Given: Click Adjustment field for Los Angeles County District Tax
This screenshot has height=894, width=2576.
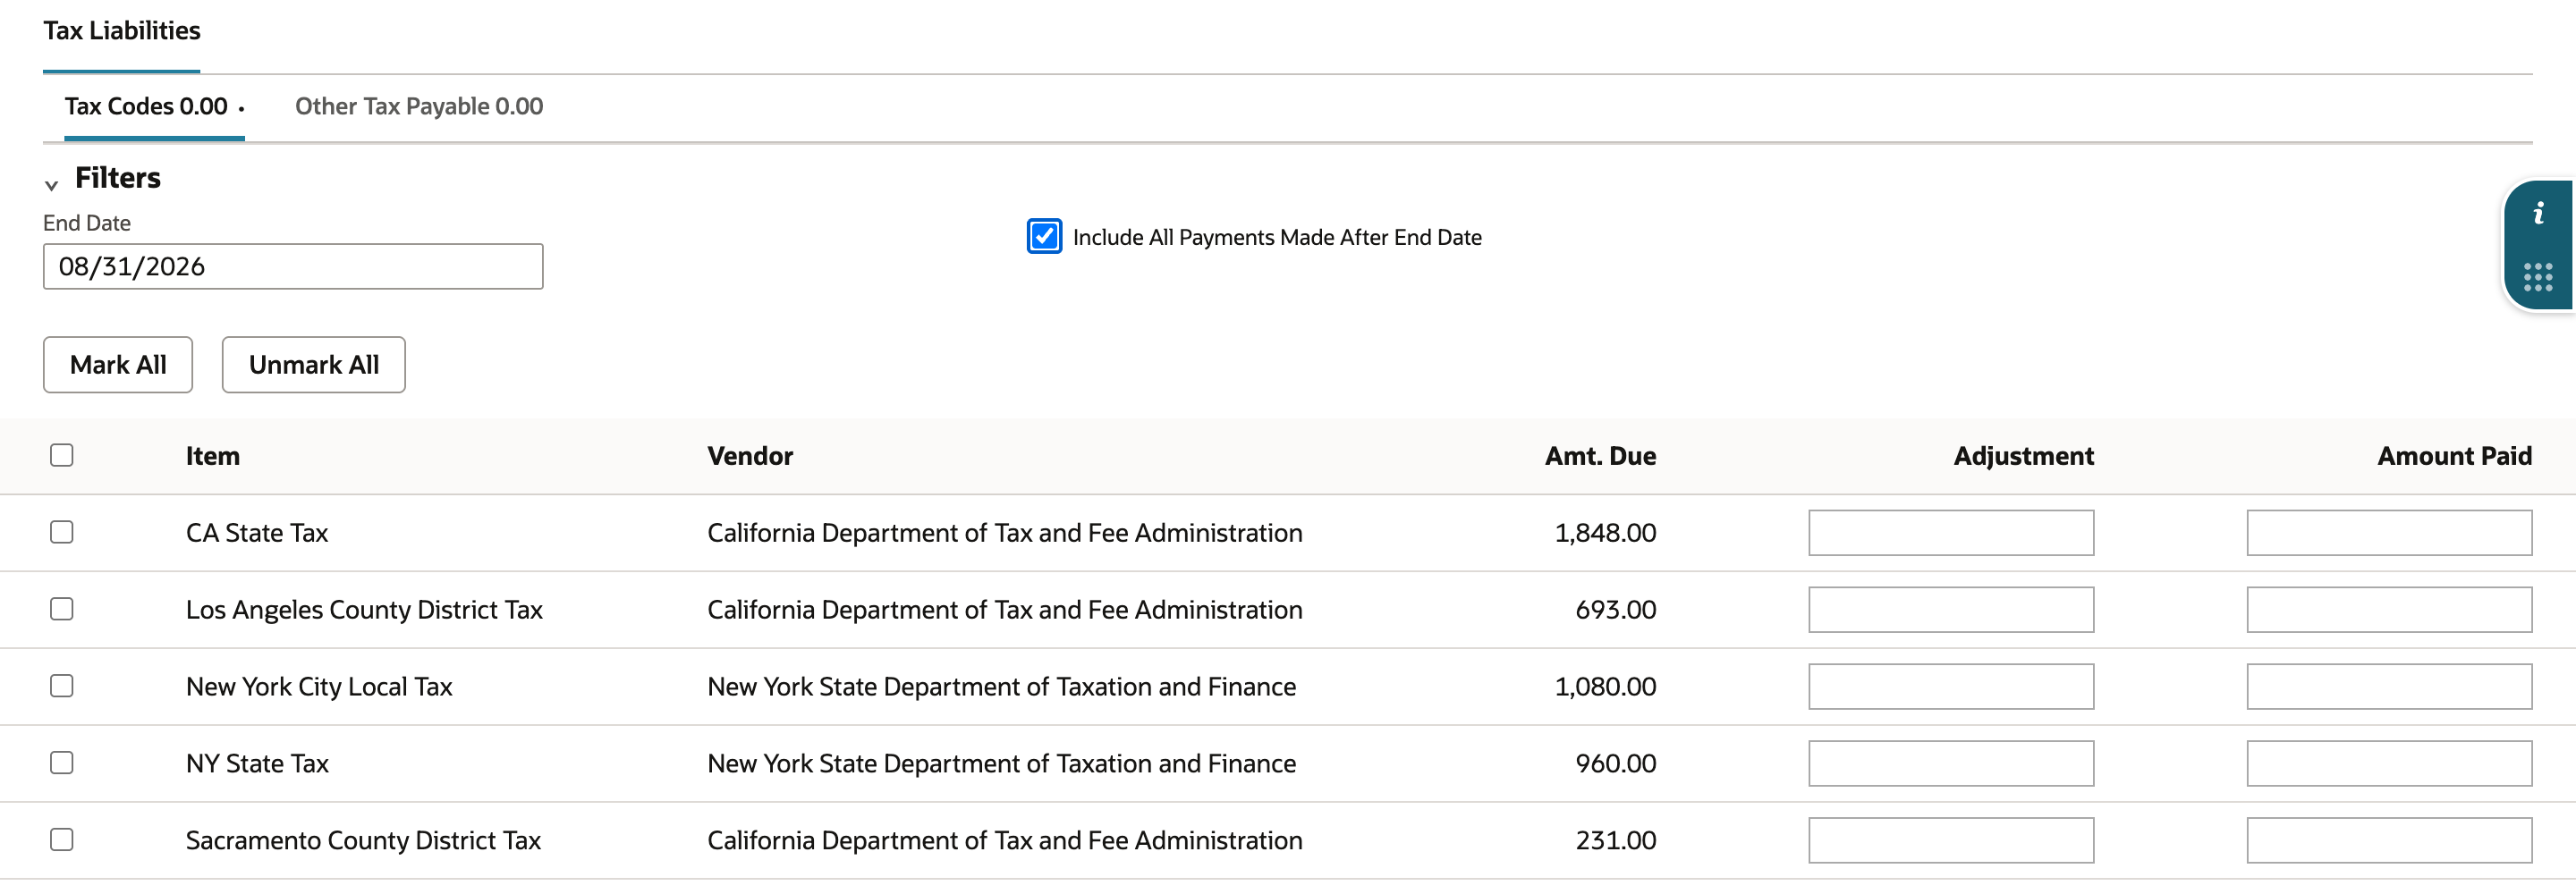Looking at the screenshot, I should [1951, 610].
